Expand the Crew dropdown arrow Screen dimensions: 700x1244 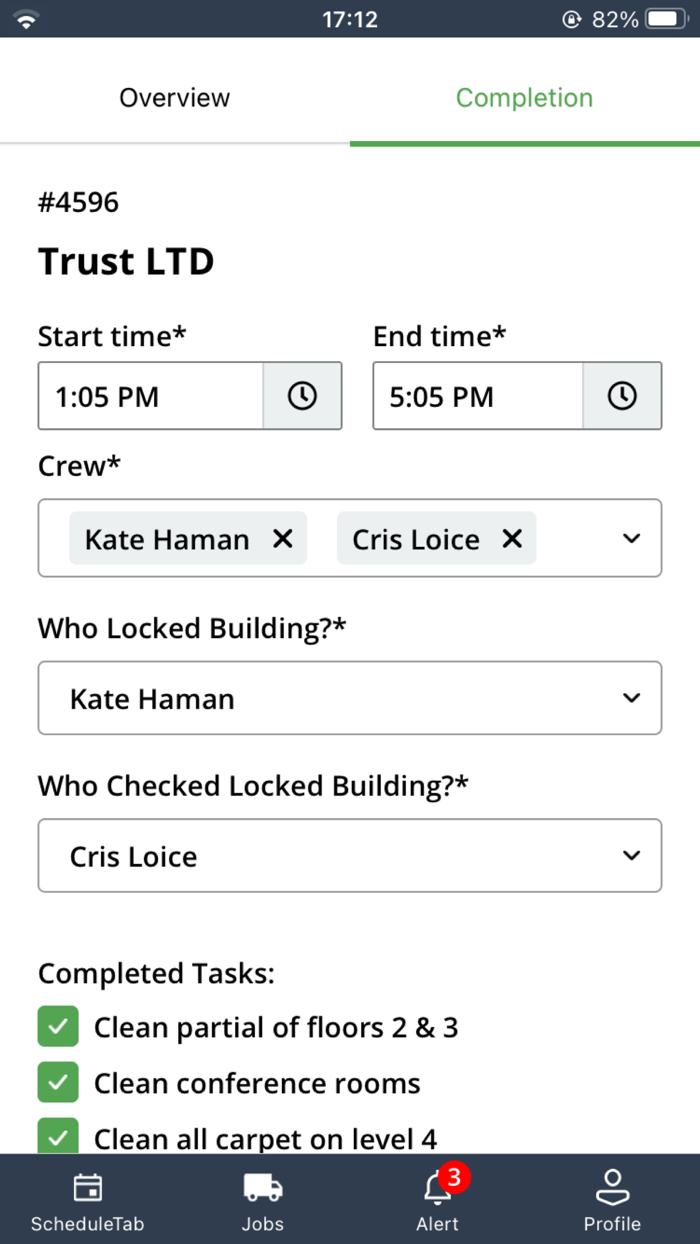click(631, 539)
